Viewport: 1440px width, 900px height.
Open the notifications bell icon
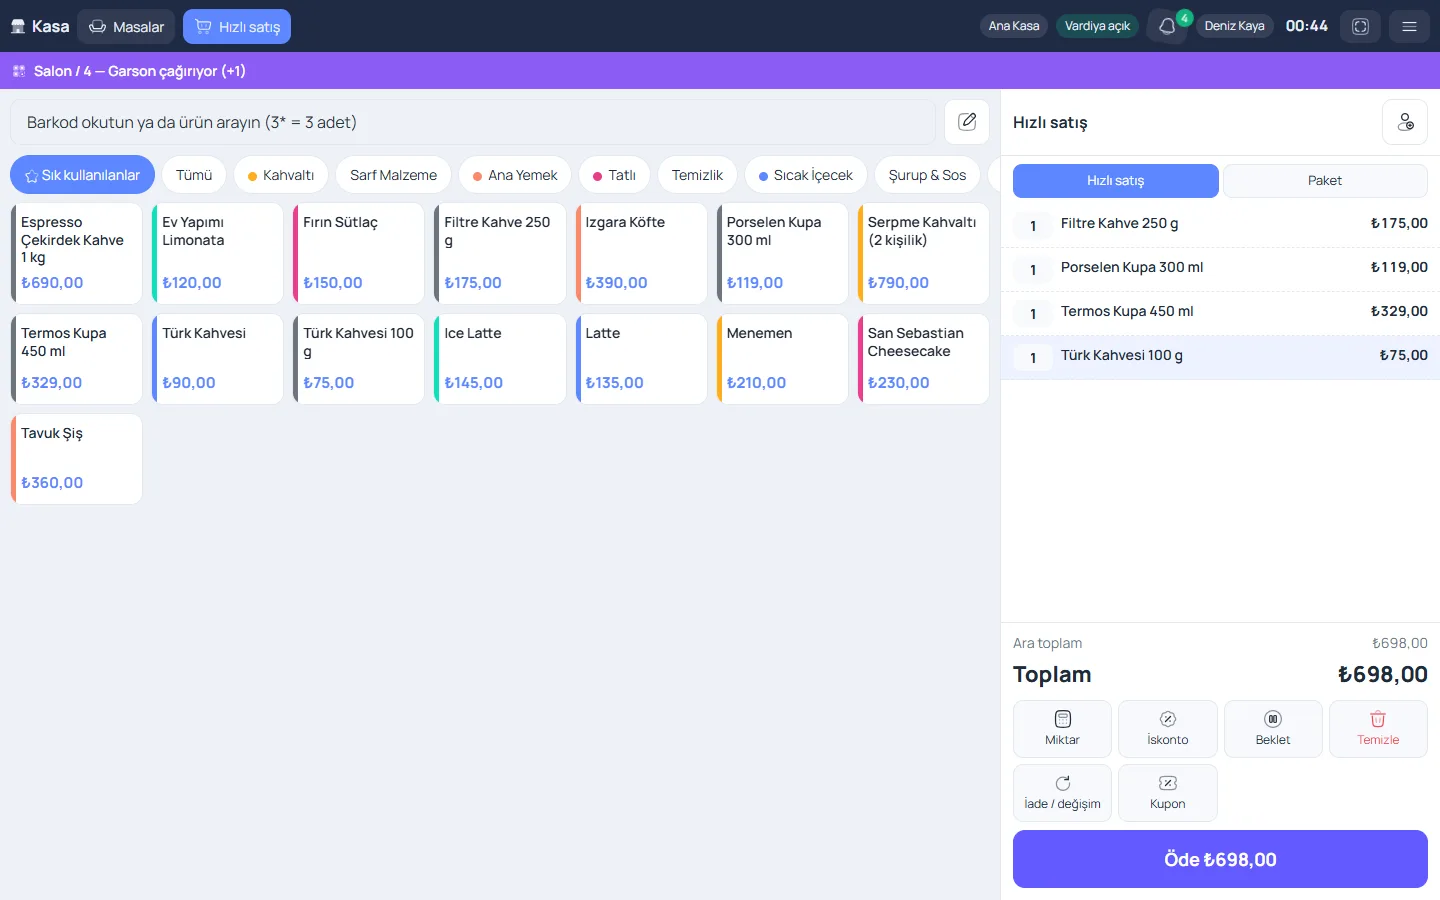point(1167,26)
